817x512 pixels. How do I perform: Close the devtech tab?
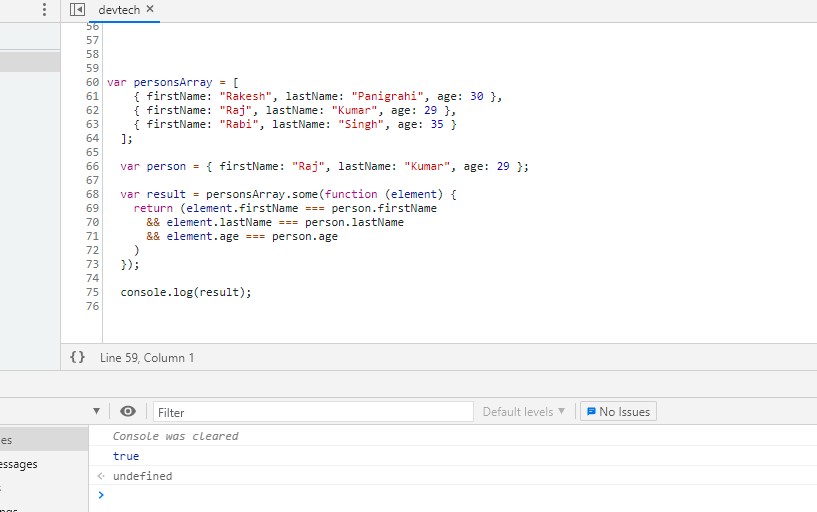(x=150, y=9)
